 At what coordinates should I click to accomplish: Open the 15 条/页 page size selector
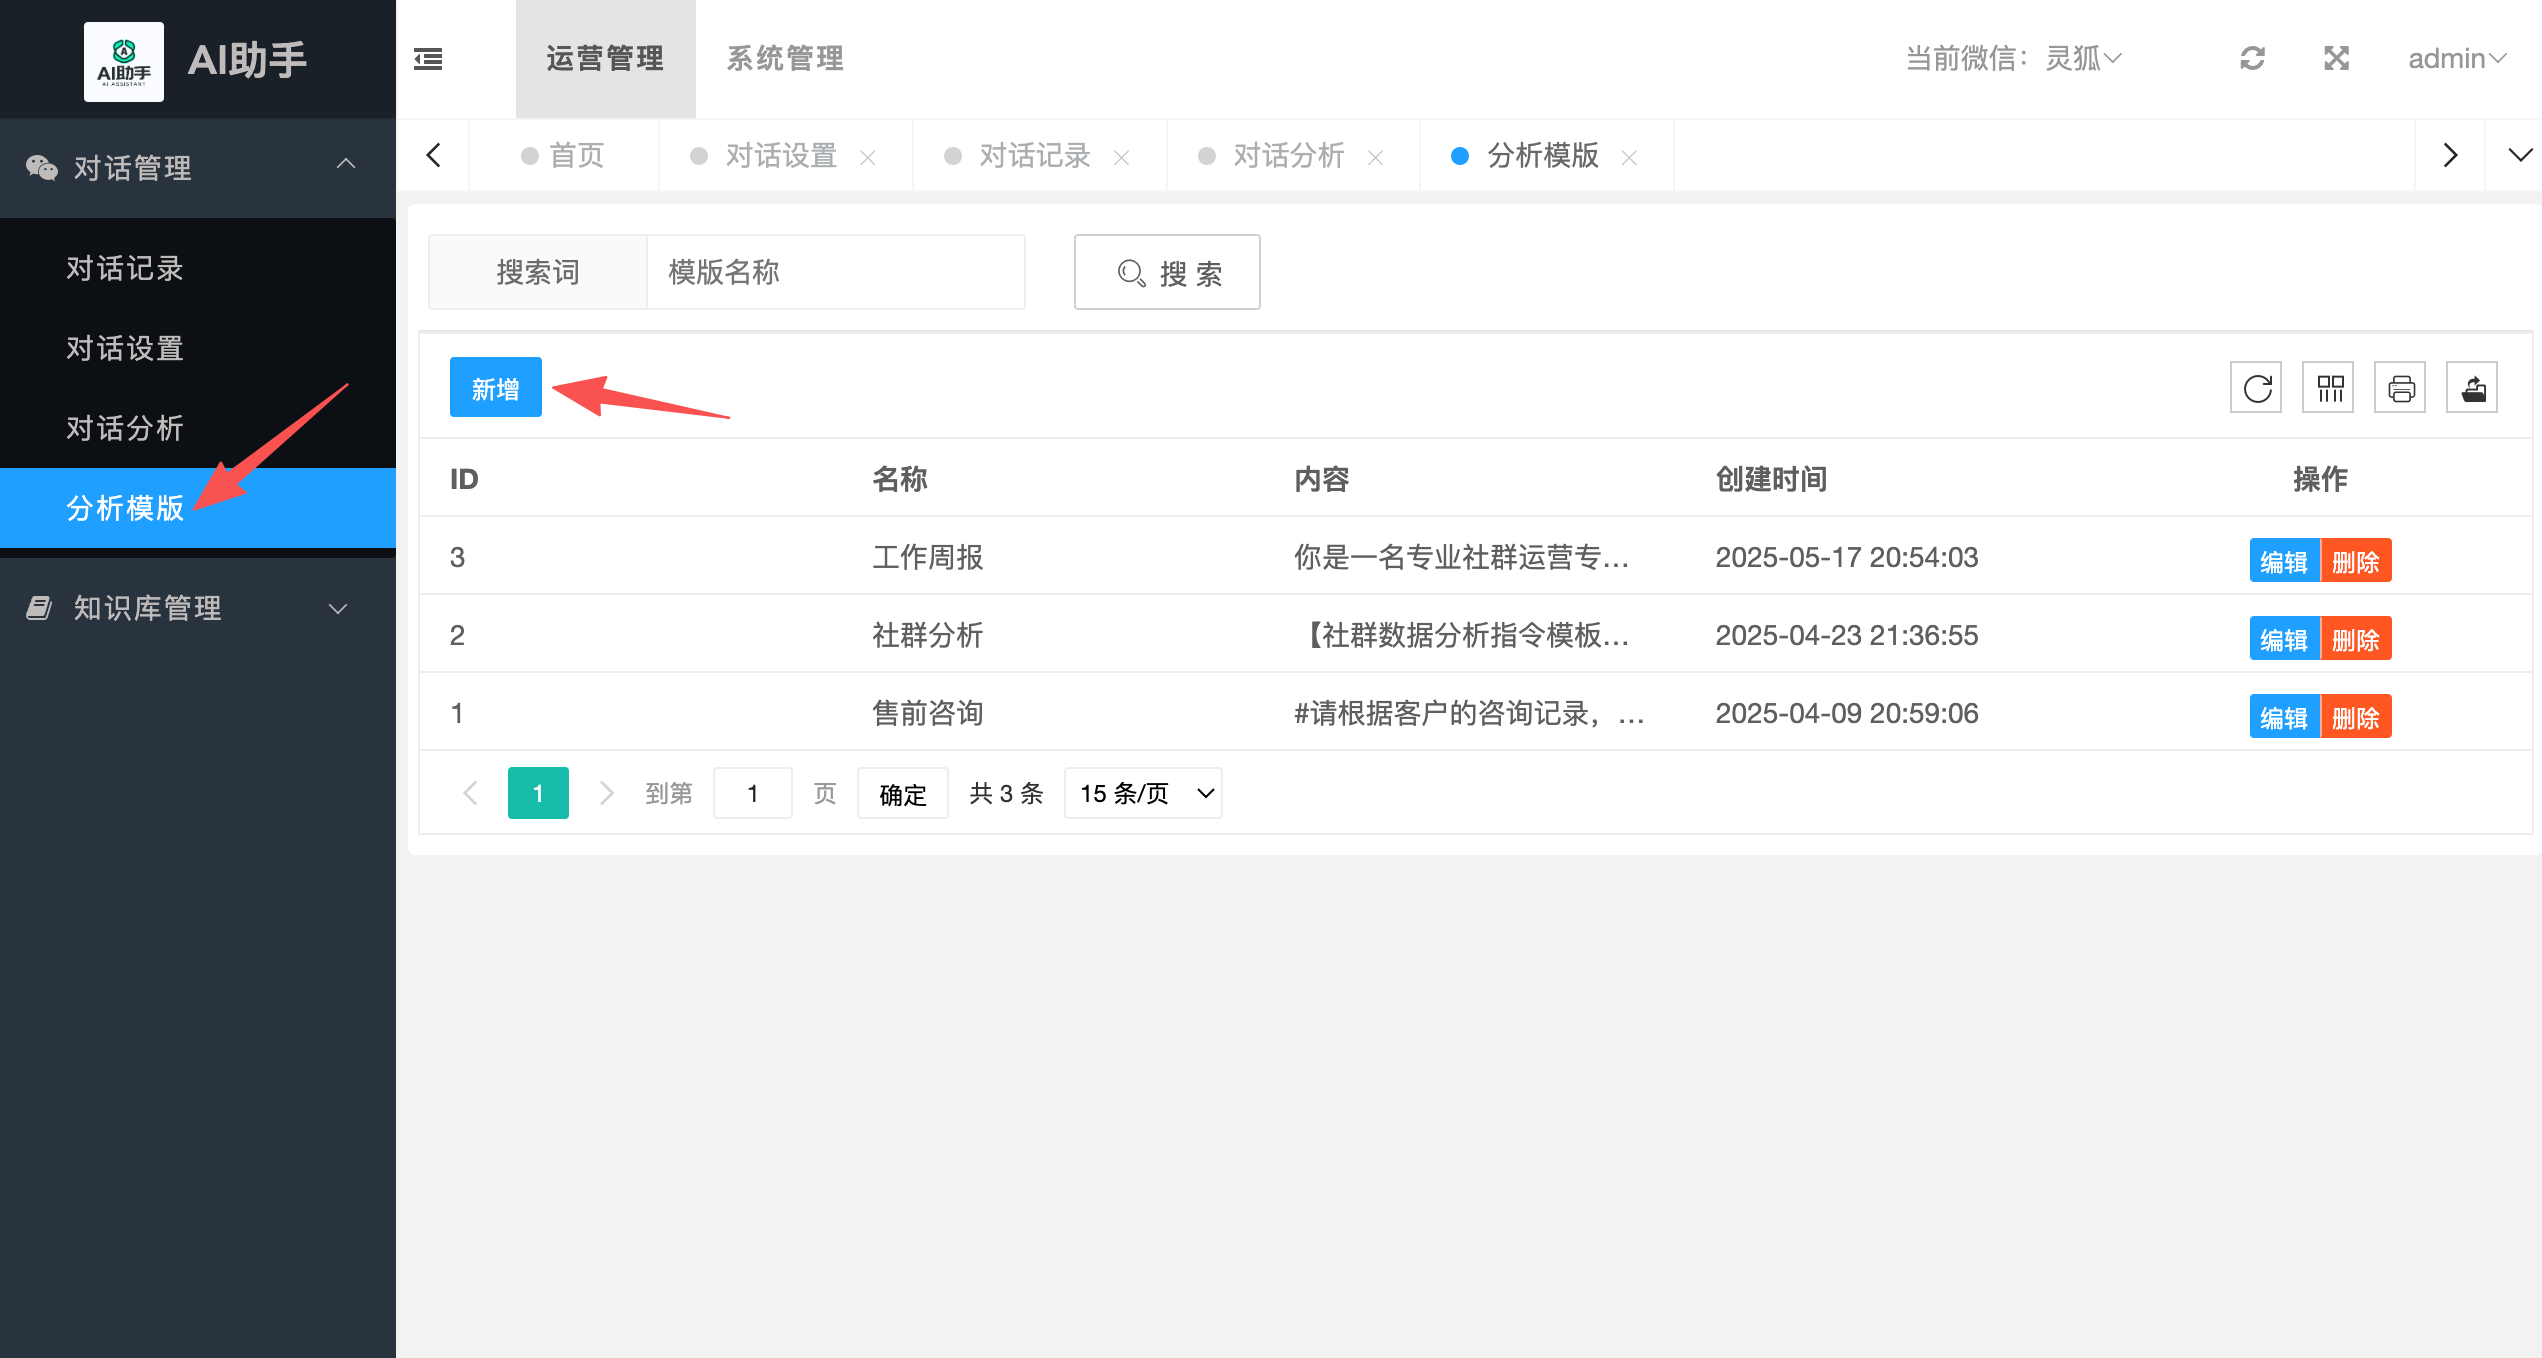point(1143,794)
